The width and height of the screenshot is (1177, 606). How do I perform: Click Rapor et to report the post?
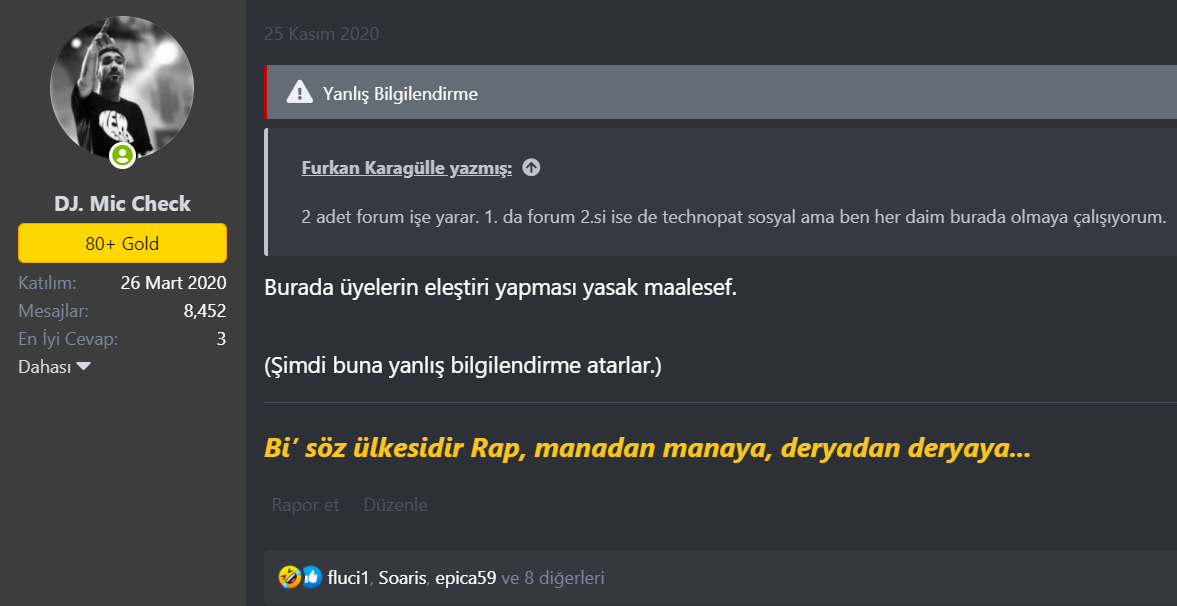pyautogui.click(x=305, y=505)
